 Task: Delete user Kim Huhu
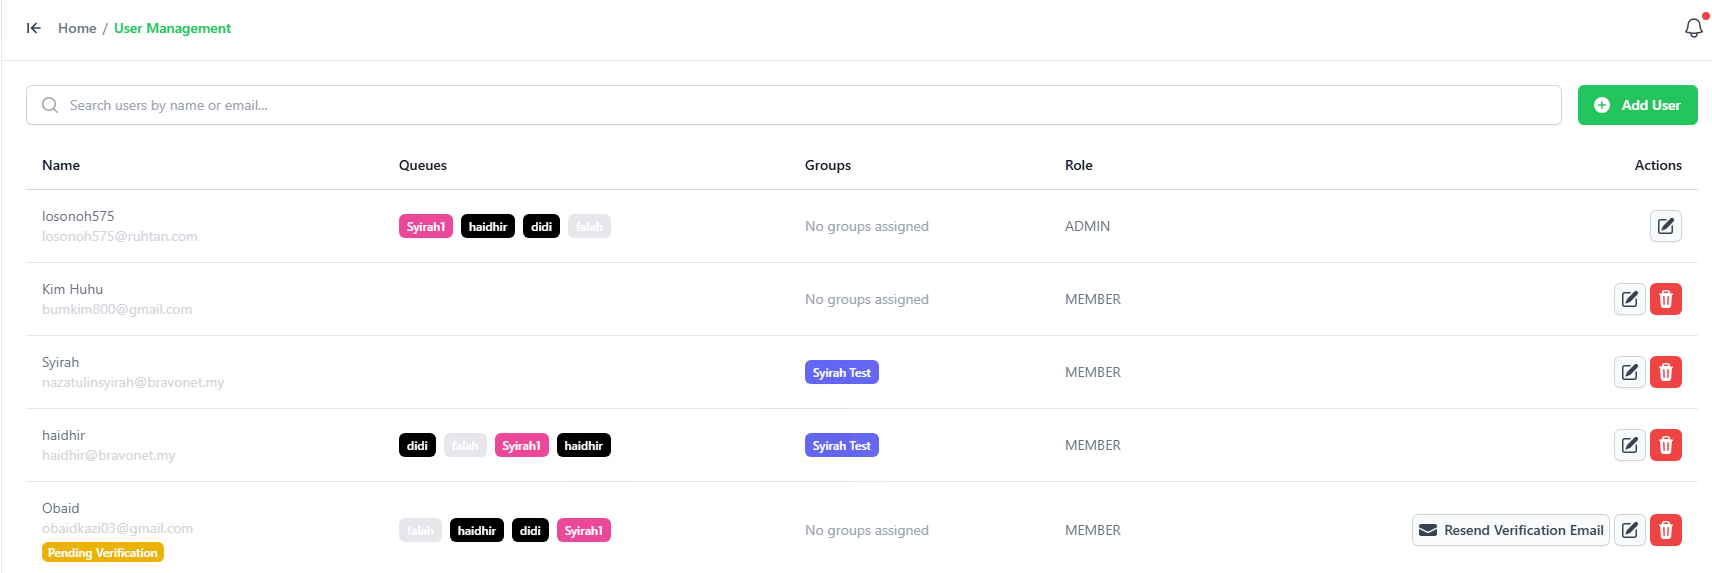tap(1666, 299)
